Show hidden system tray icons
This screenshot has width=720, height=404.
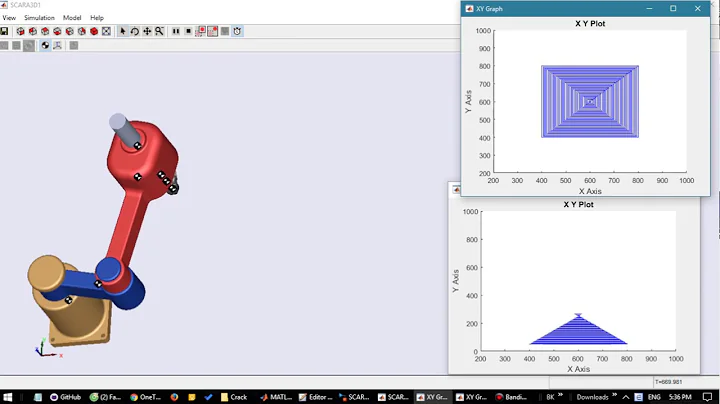coord(626,397)
